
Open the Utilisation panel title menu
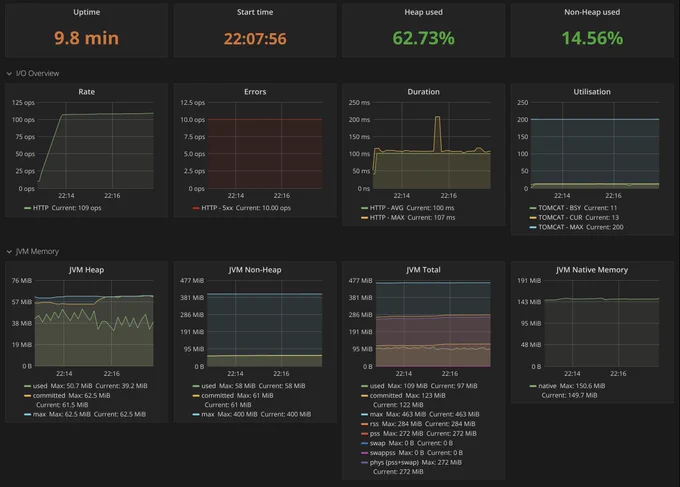pos(592,92)
